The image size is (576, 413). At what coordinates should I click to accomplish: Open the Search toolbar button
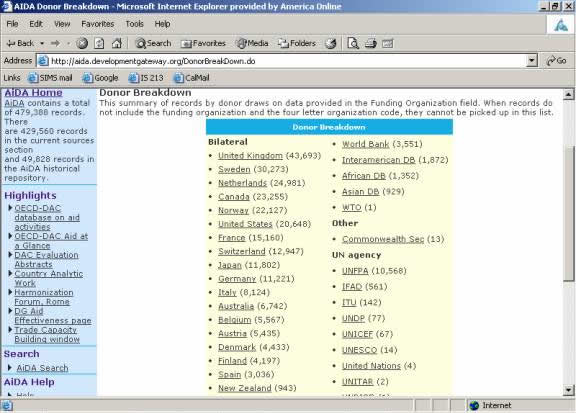(153, 43)
